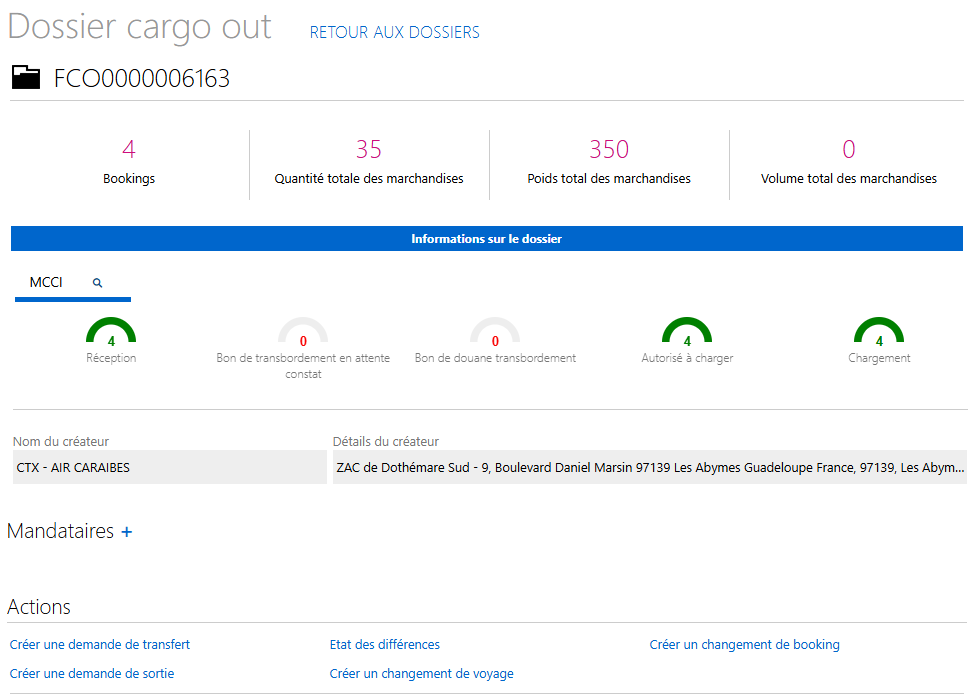Click the Poids total value 350
The width and height of the screenshot is (968, 698).
608,150
